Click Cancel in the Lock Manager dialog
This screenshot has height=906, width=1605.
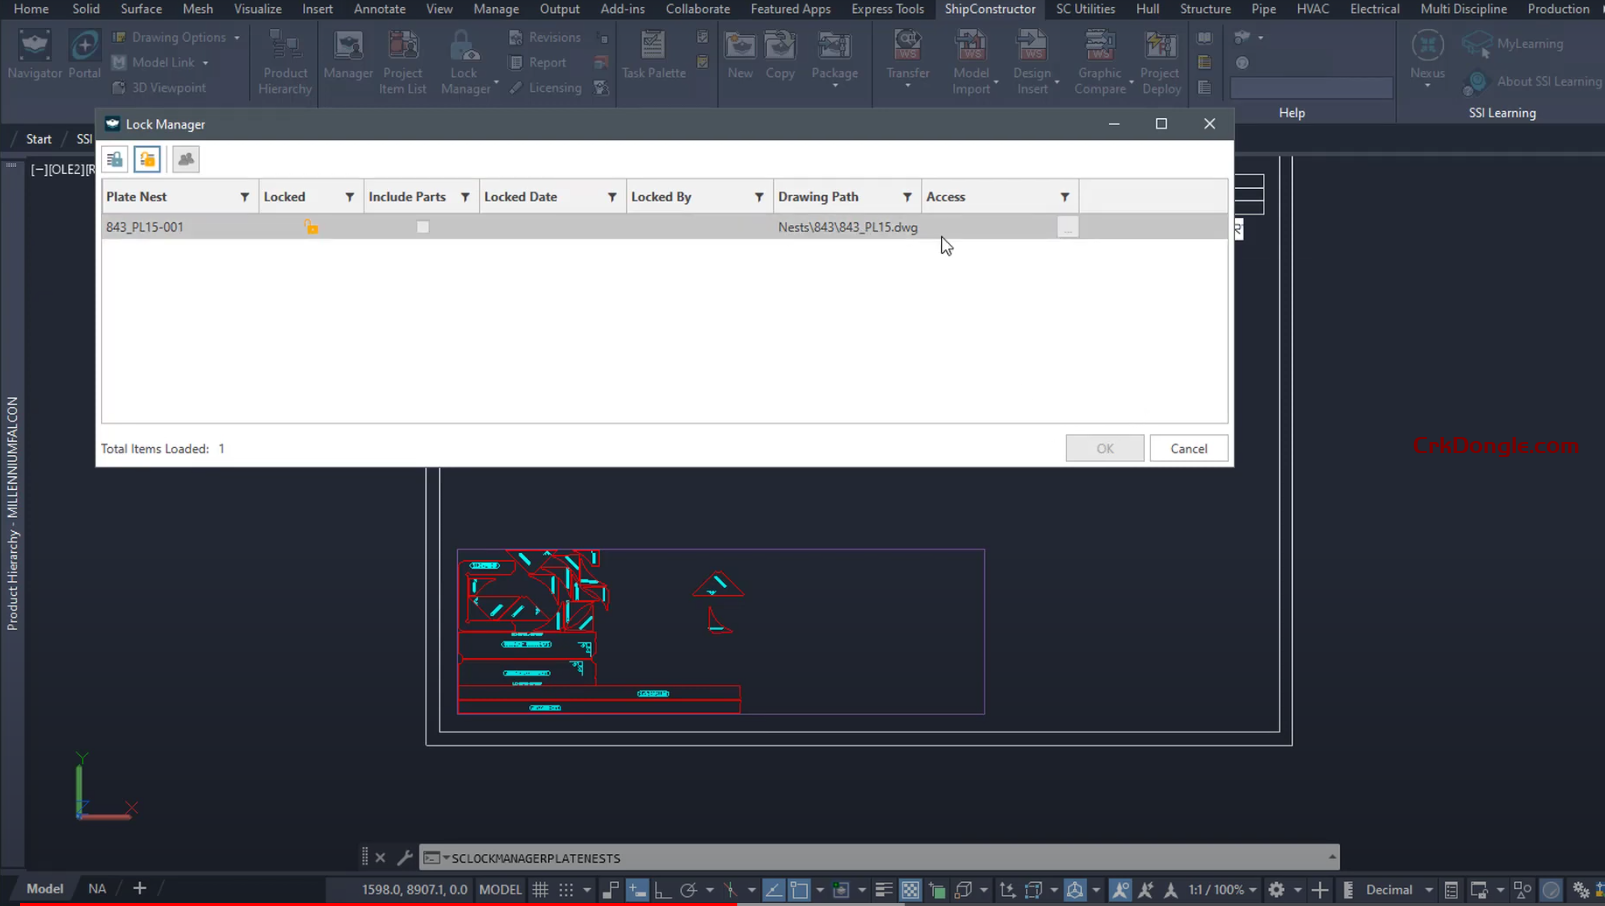(1188, 448)
